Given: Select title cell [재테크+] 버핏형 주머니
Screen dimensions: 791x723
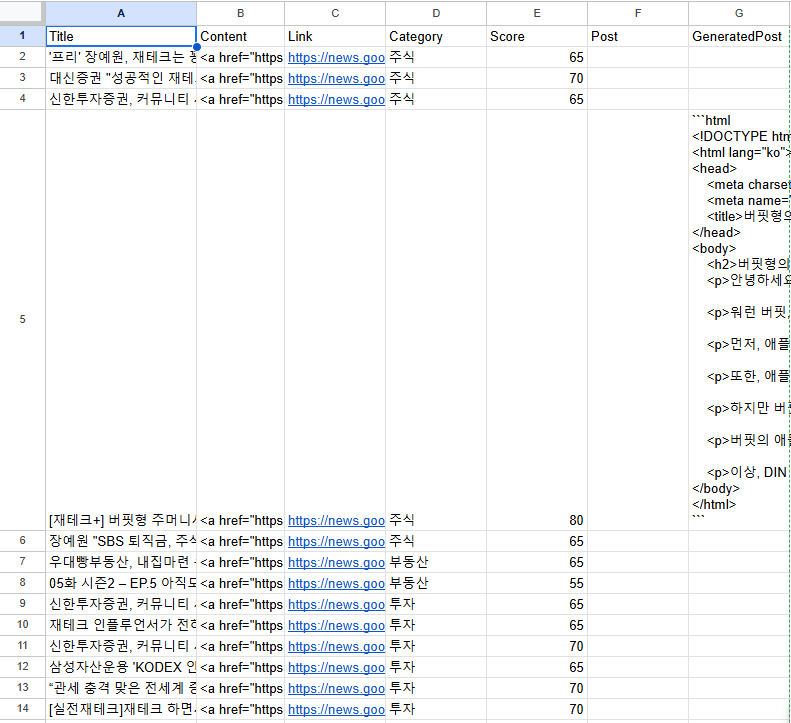Looking at the screenshot, I should (121, 320).
